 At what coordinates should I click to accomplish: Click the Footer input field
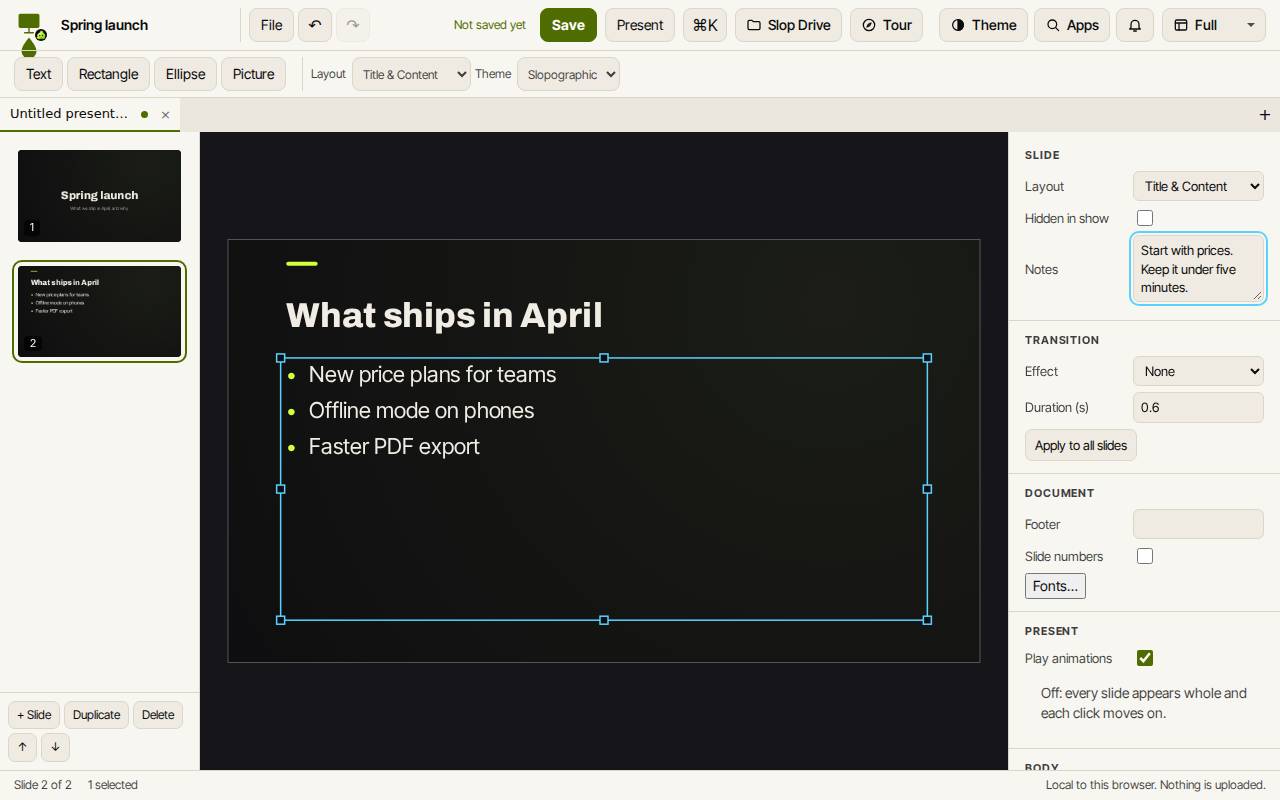coord(1198,524)
